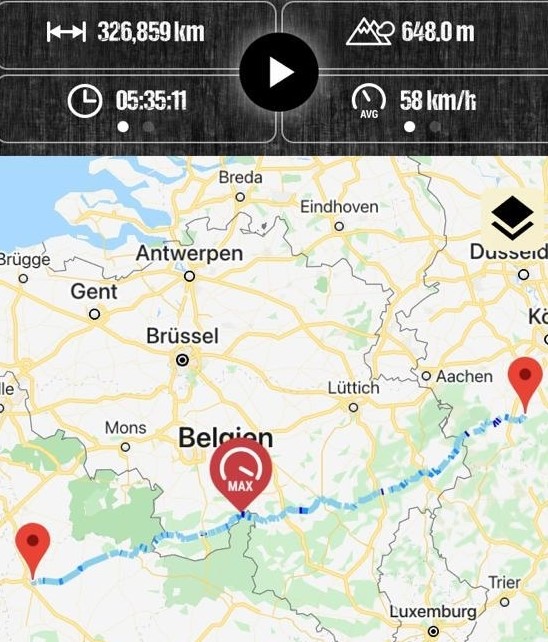Tap the Brüssel city marker on the map
Image resolution: width=548 pixels, height=642 pixels.
(x=182, y=360)
